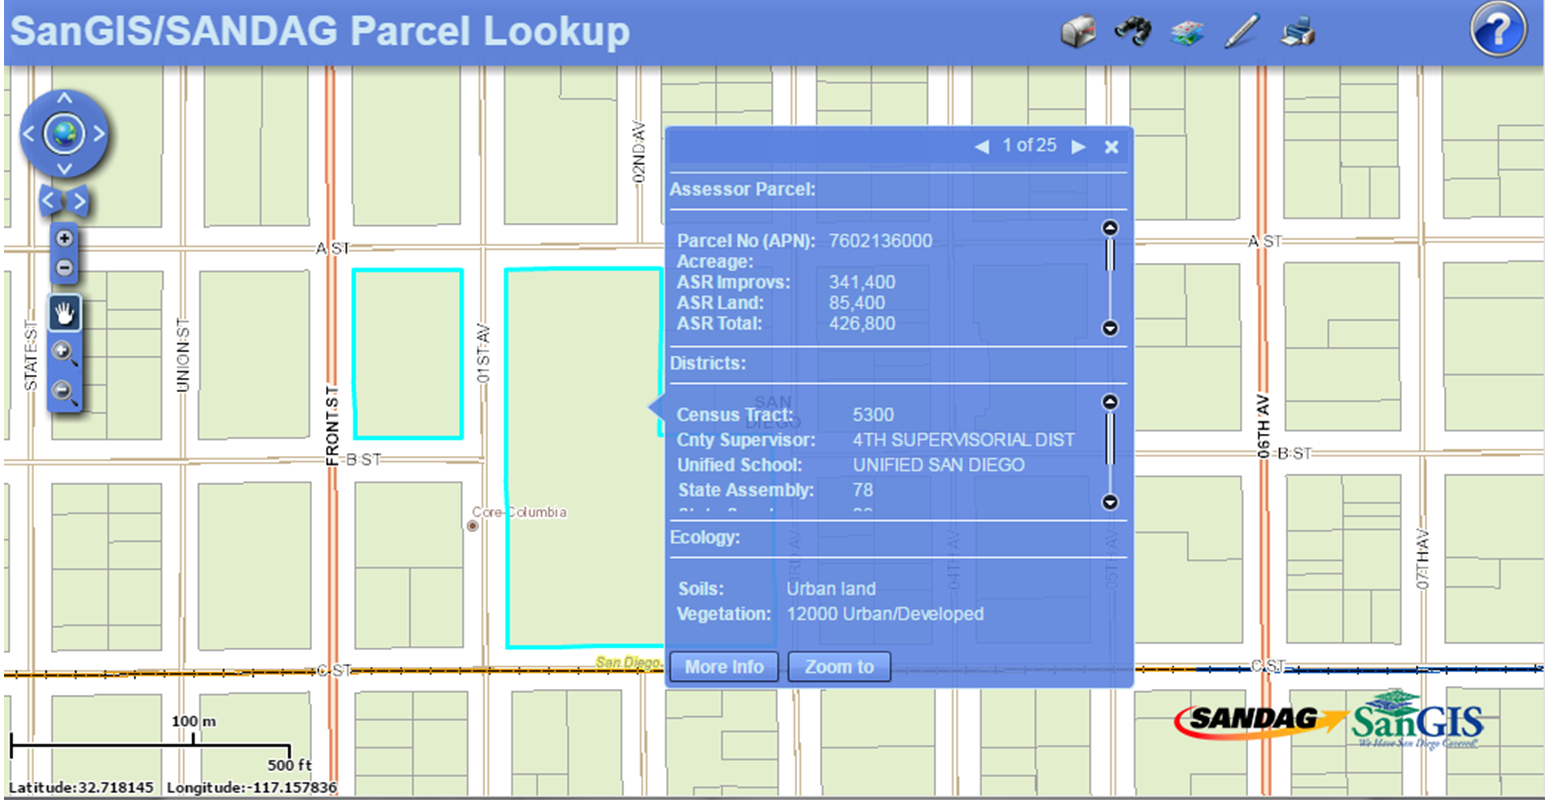1549x804 pixels.
Task: Click the FRONT ST street label
Action: pos(333,426)
